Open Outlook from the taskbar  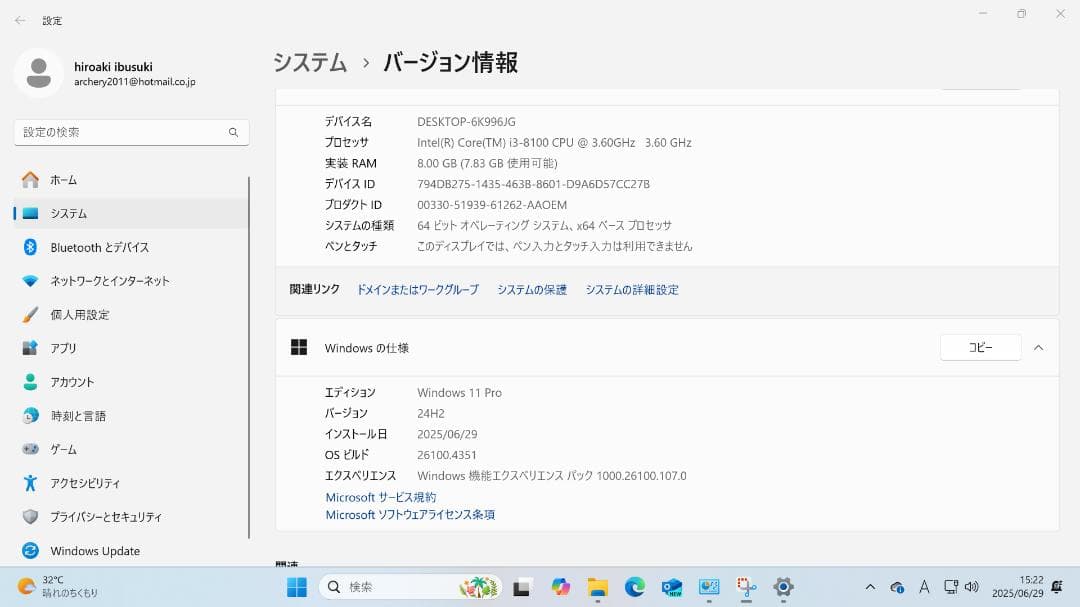(671, 588)
